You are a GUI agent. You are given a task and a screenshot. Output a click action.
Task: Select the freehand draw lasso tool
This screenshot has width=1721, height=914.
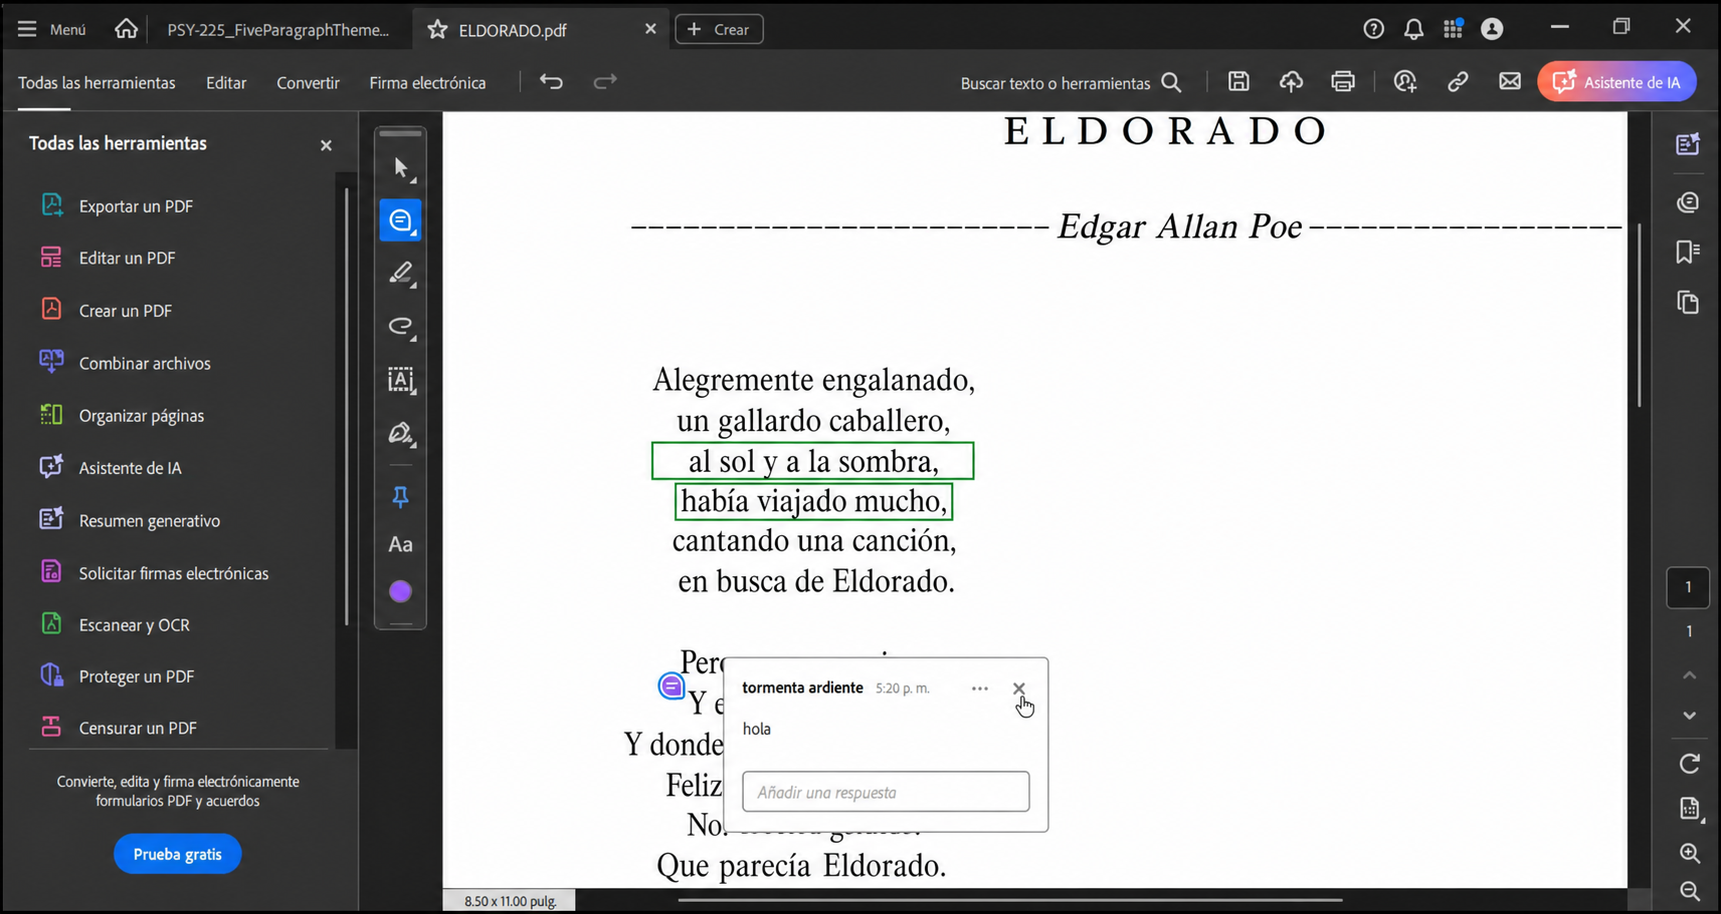pyautogui.click(x=401, y=326)
